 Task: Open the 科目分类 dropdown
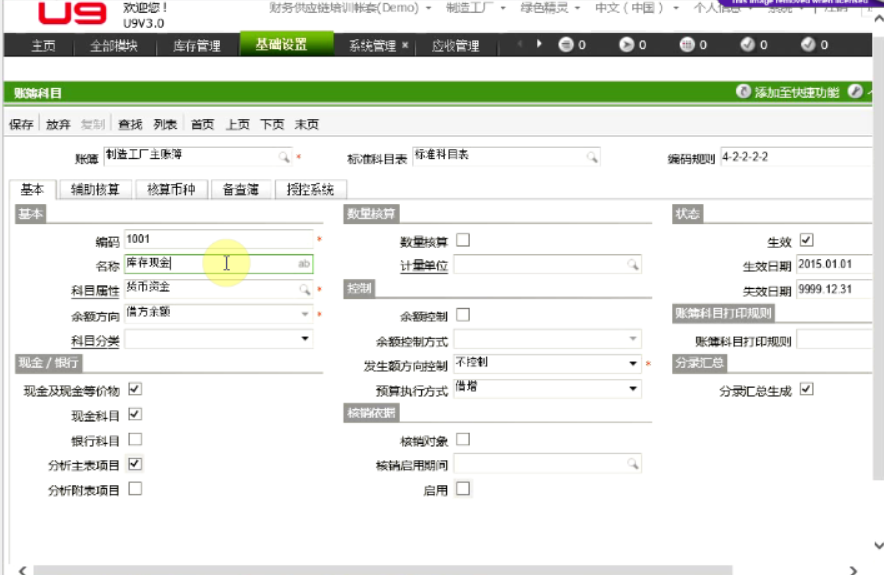[x=304, y=339]
